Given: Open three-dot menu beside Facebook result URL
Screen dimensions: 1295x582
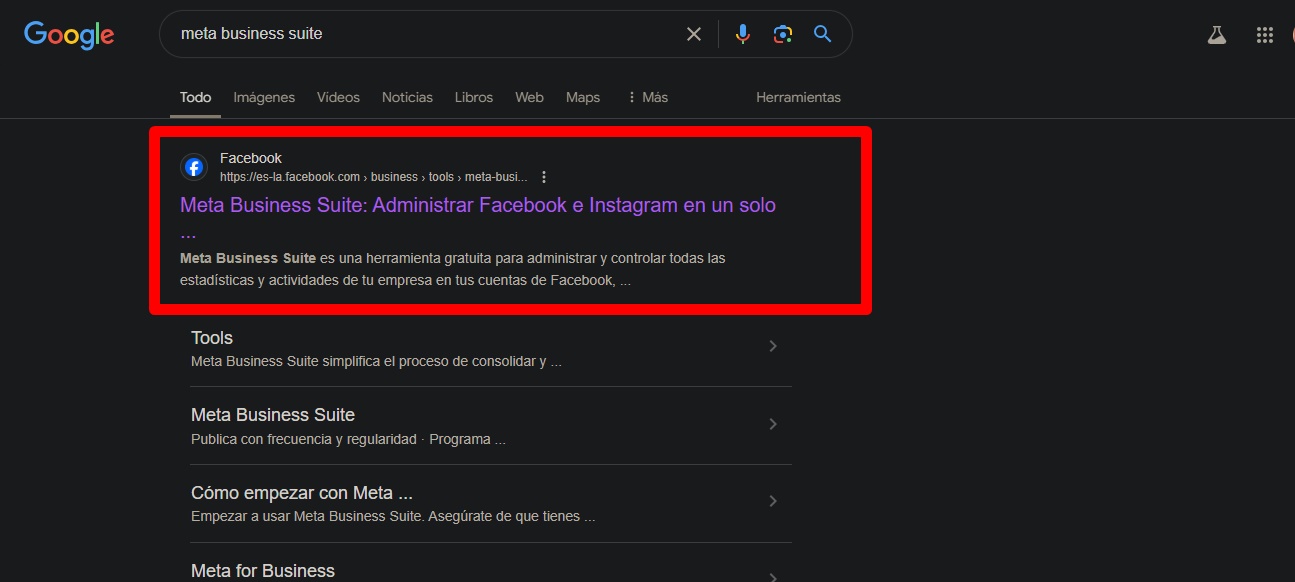Looking at the screenshot, I should tap(544, 177).
